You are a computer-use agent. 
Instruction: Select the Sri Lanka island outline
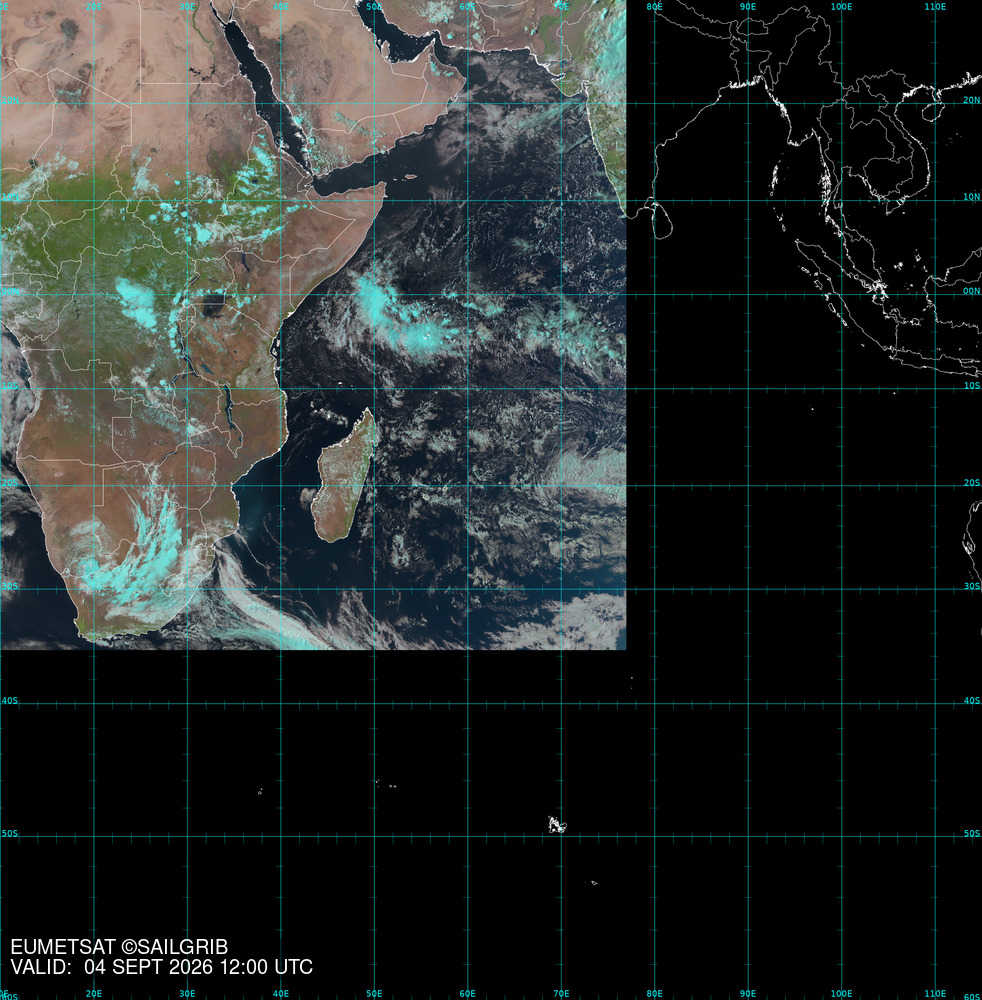tap(661, 219)
